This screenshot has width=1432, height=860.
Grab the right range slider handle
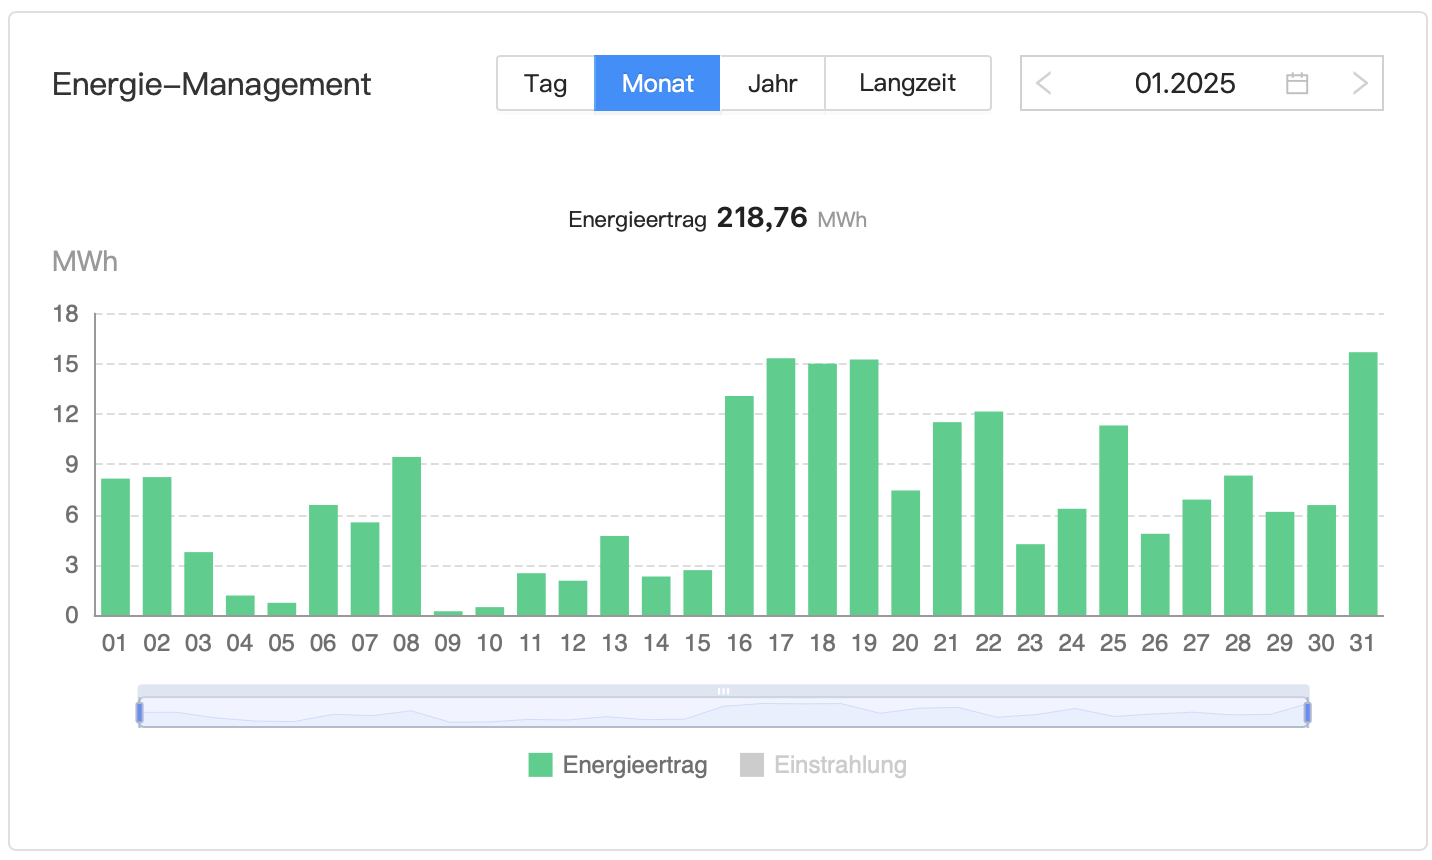pos(1307,712)
